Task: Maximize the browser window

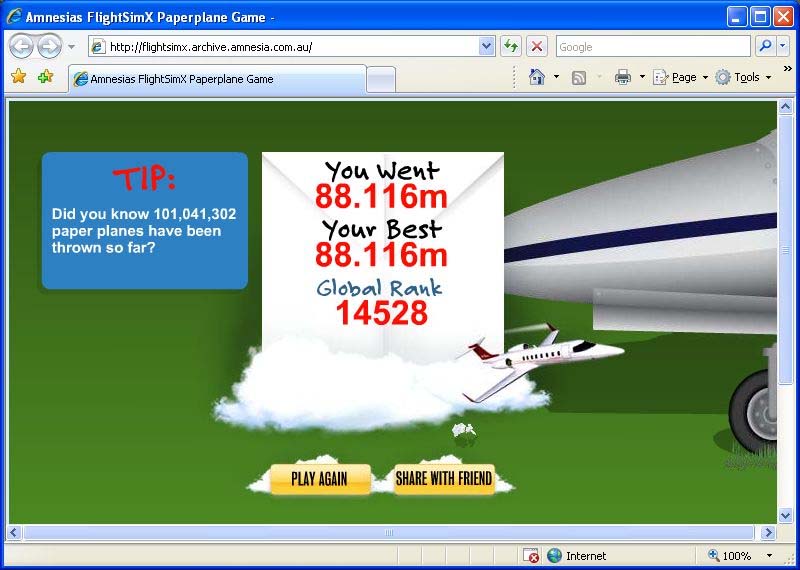Action: [x=760, y=17]
